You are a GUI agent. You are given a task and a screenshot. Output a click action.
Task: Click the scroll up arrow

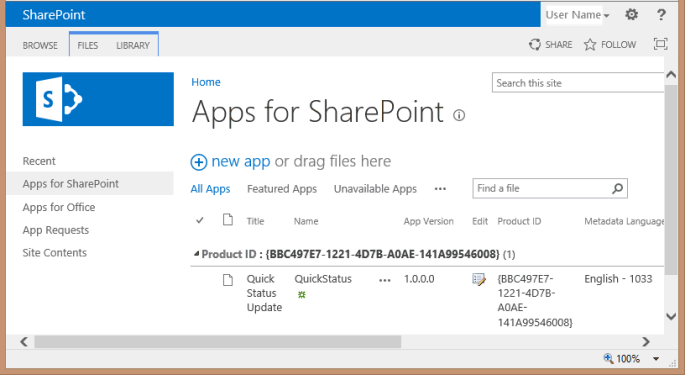[671, 75]
